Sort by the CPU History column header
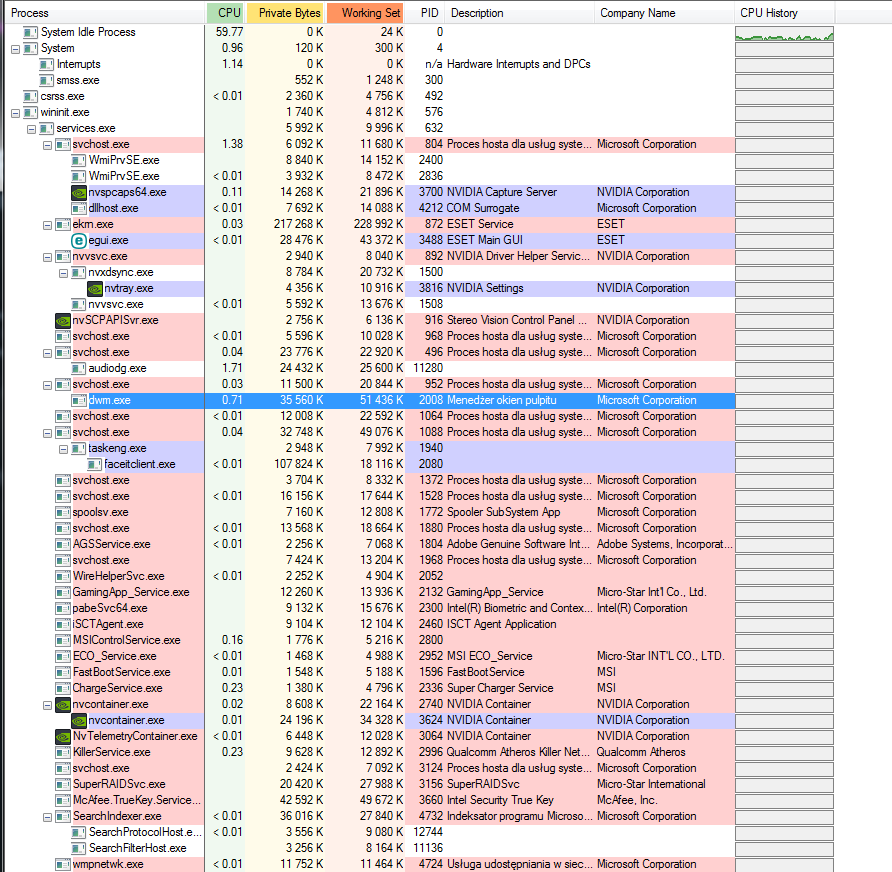This screenshot has height=872, width=892. click(x=784, y=13)
